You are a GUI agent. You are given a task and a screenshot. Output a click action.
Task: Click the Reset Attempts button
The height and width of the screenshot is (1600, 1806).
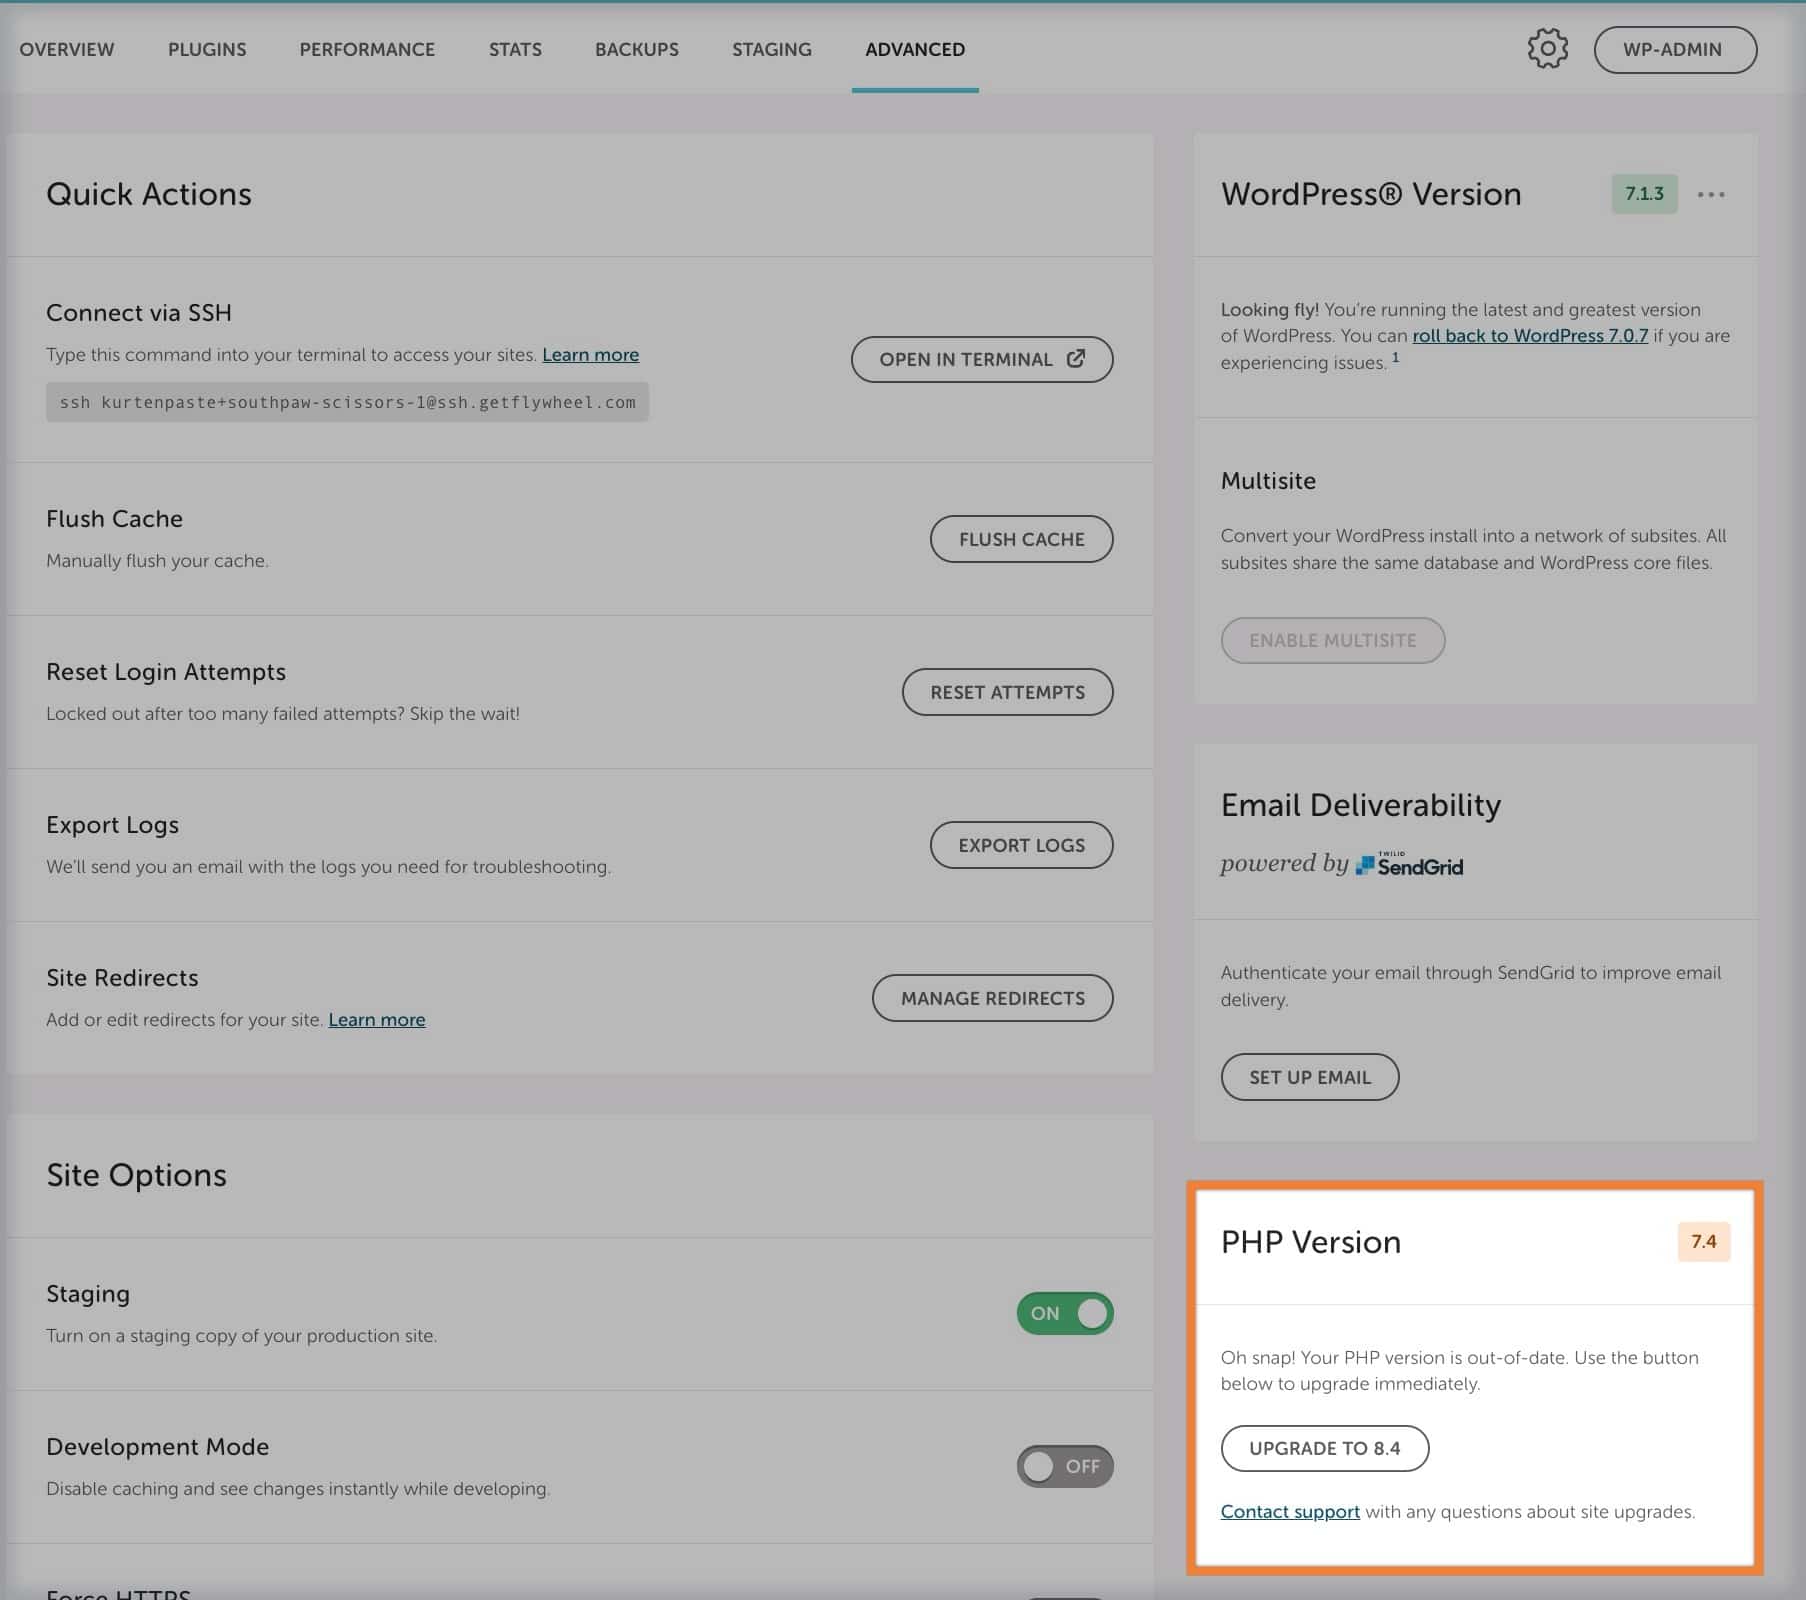[1007, 692]
